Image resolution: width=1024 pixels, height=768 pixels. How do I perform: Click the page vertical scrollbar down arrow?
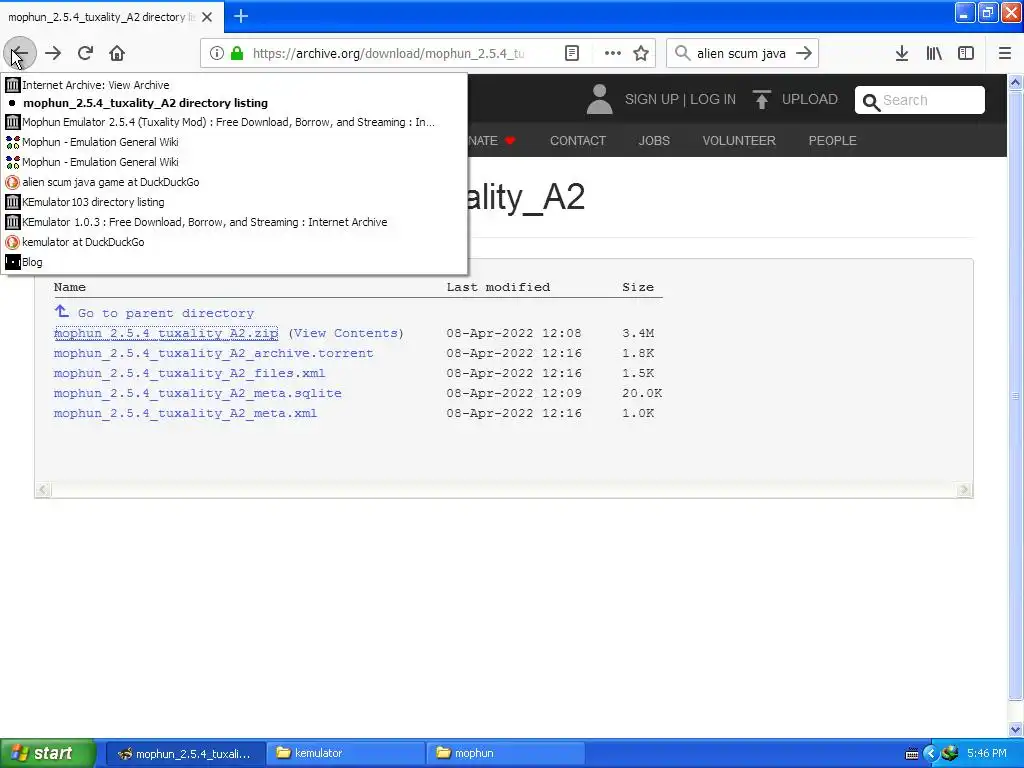[x=1016, y=729]
